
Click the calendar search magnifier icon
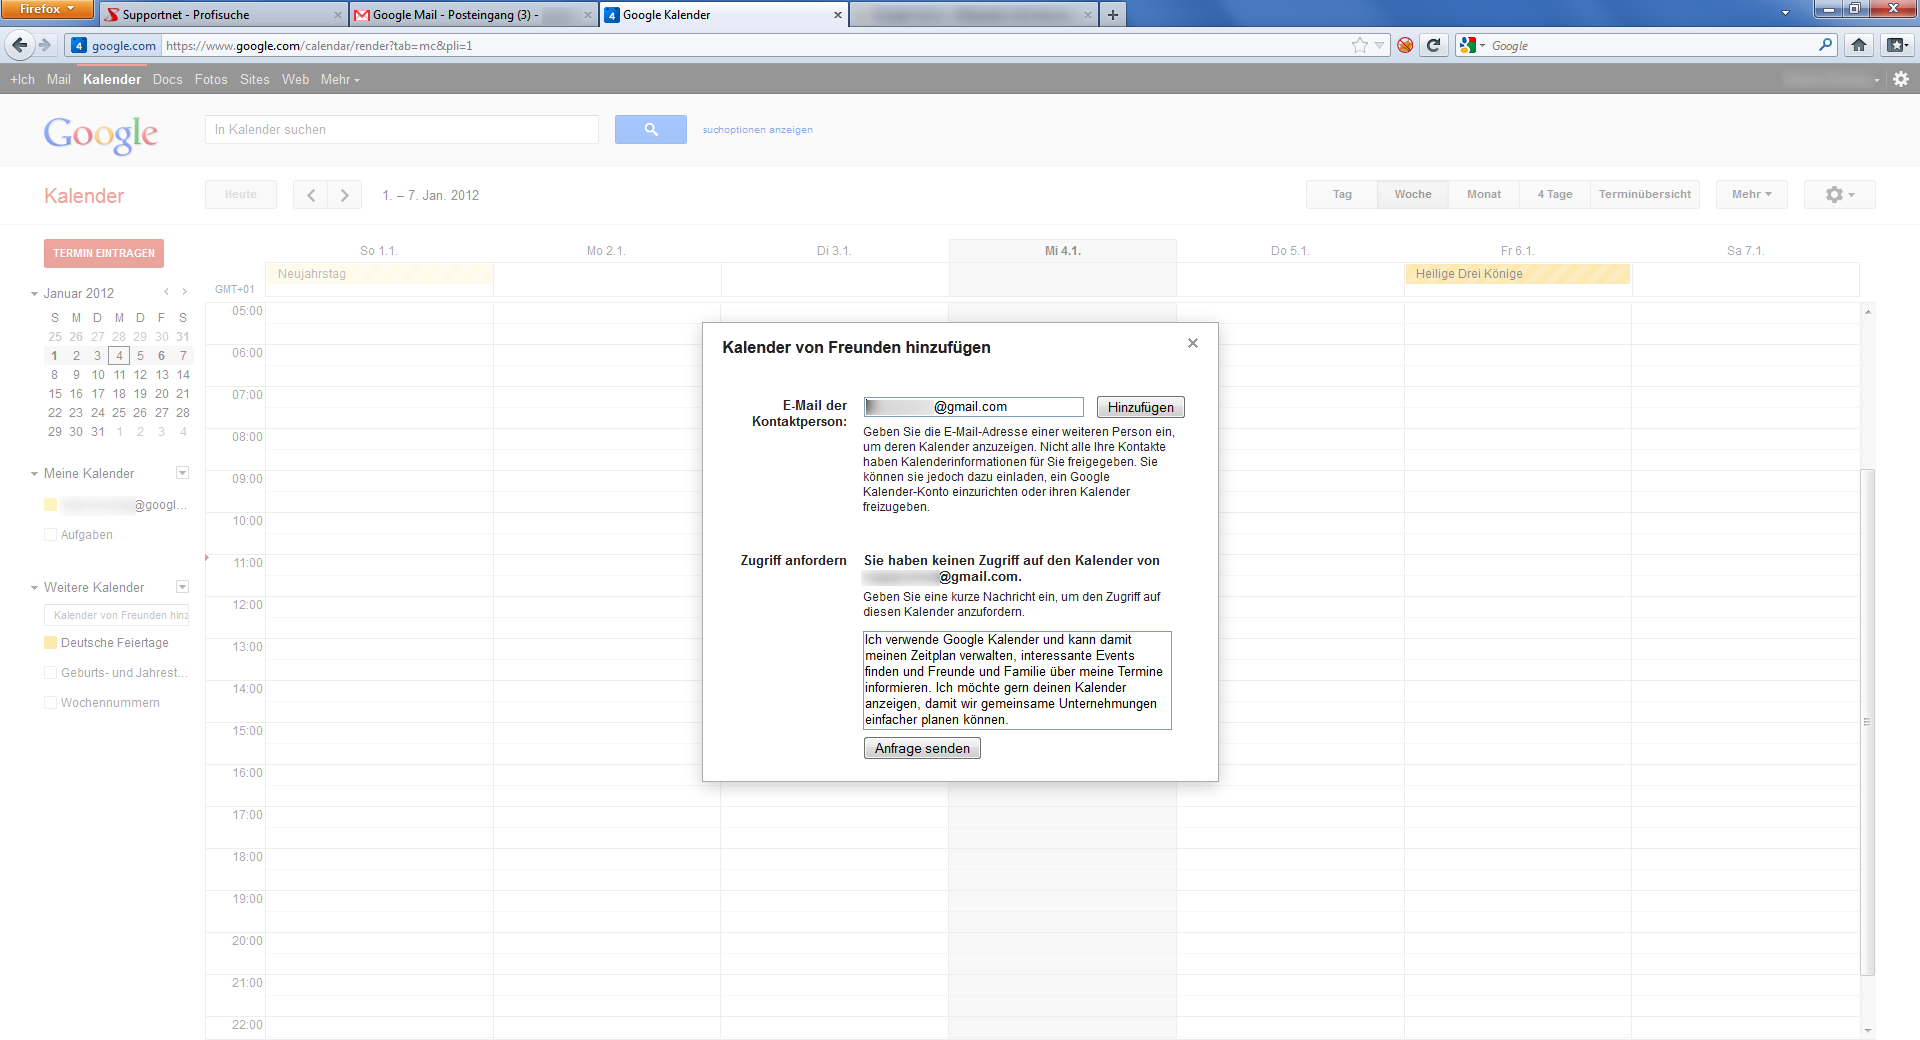650,129
